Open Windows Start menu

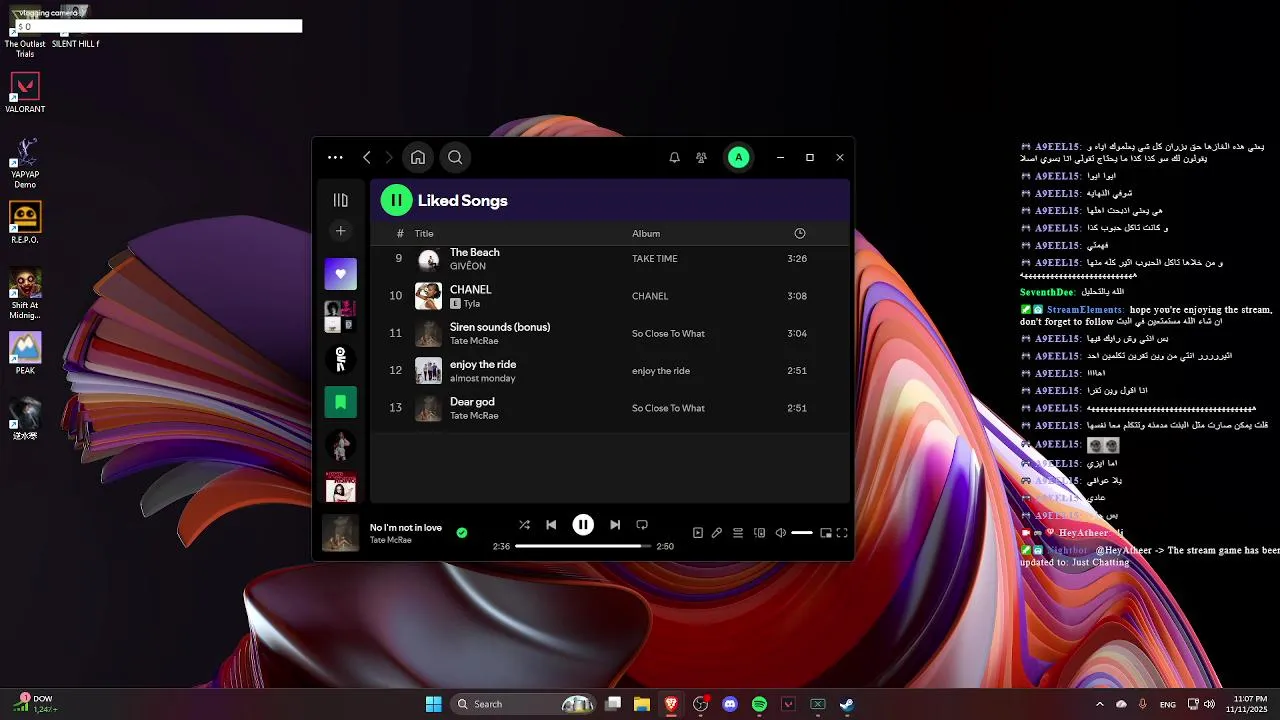433,704
